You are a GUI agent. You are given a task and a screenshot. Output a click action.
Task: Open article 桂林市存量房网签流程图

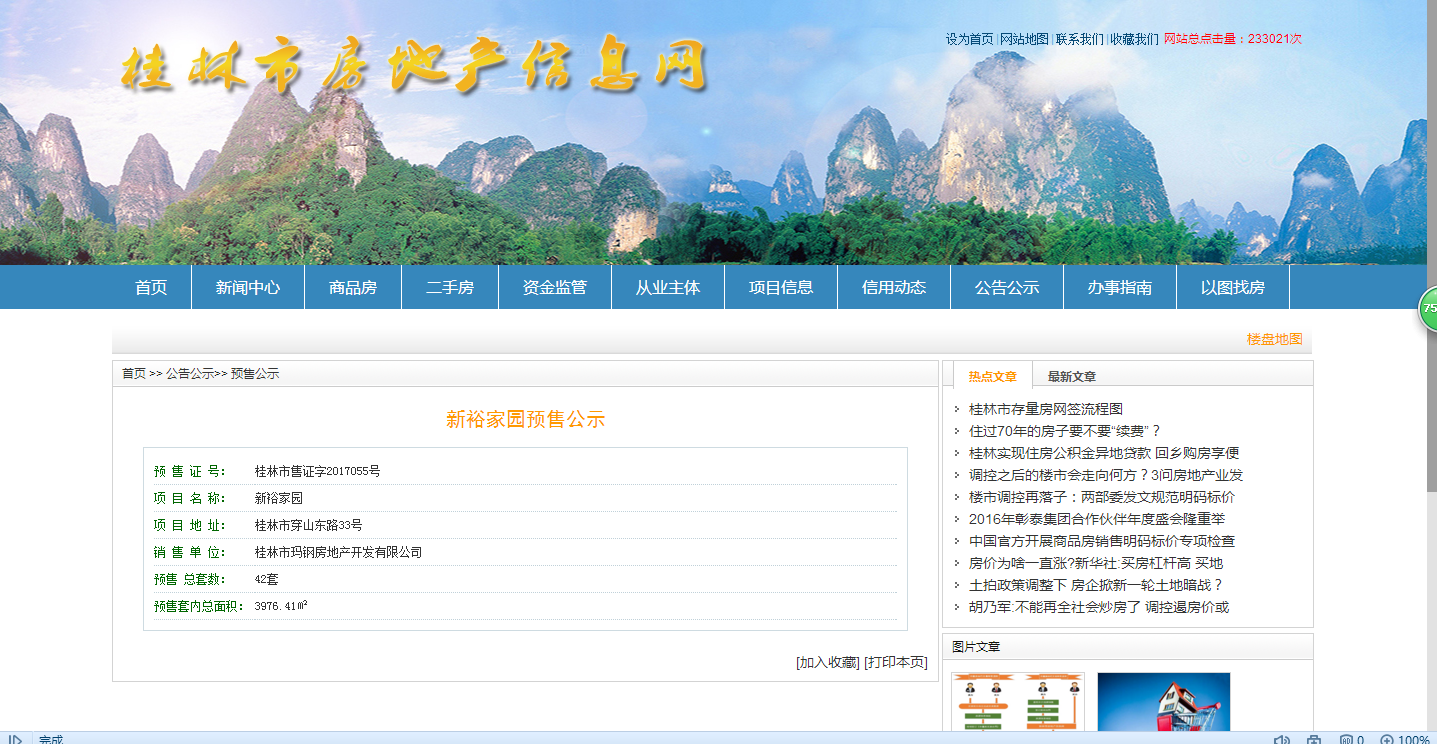[x=1045, y=409]
